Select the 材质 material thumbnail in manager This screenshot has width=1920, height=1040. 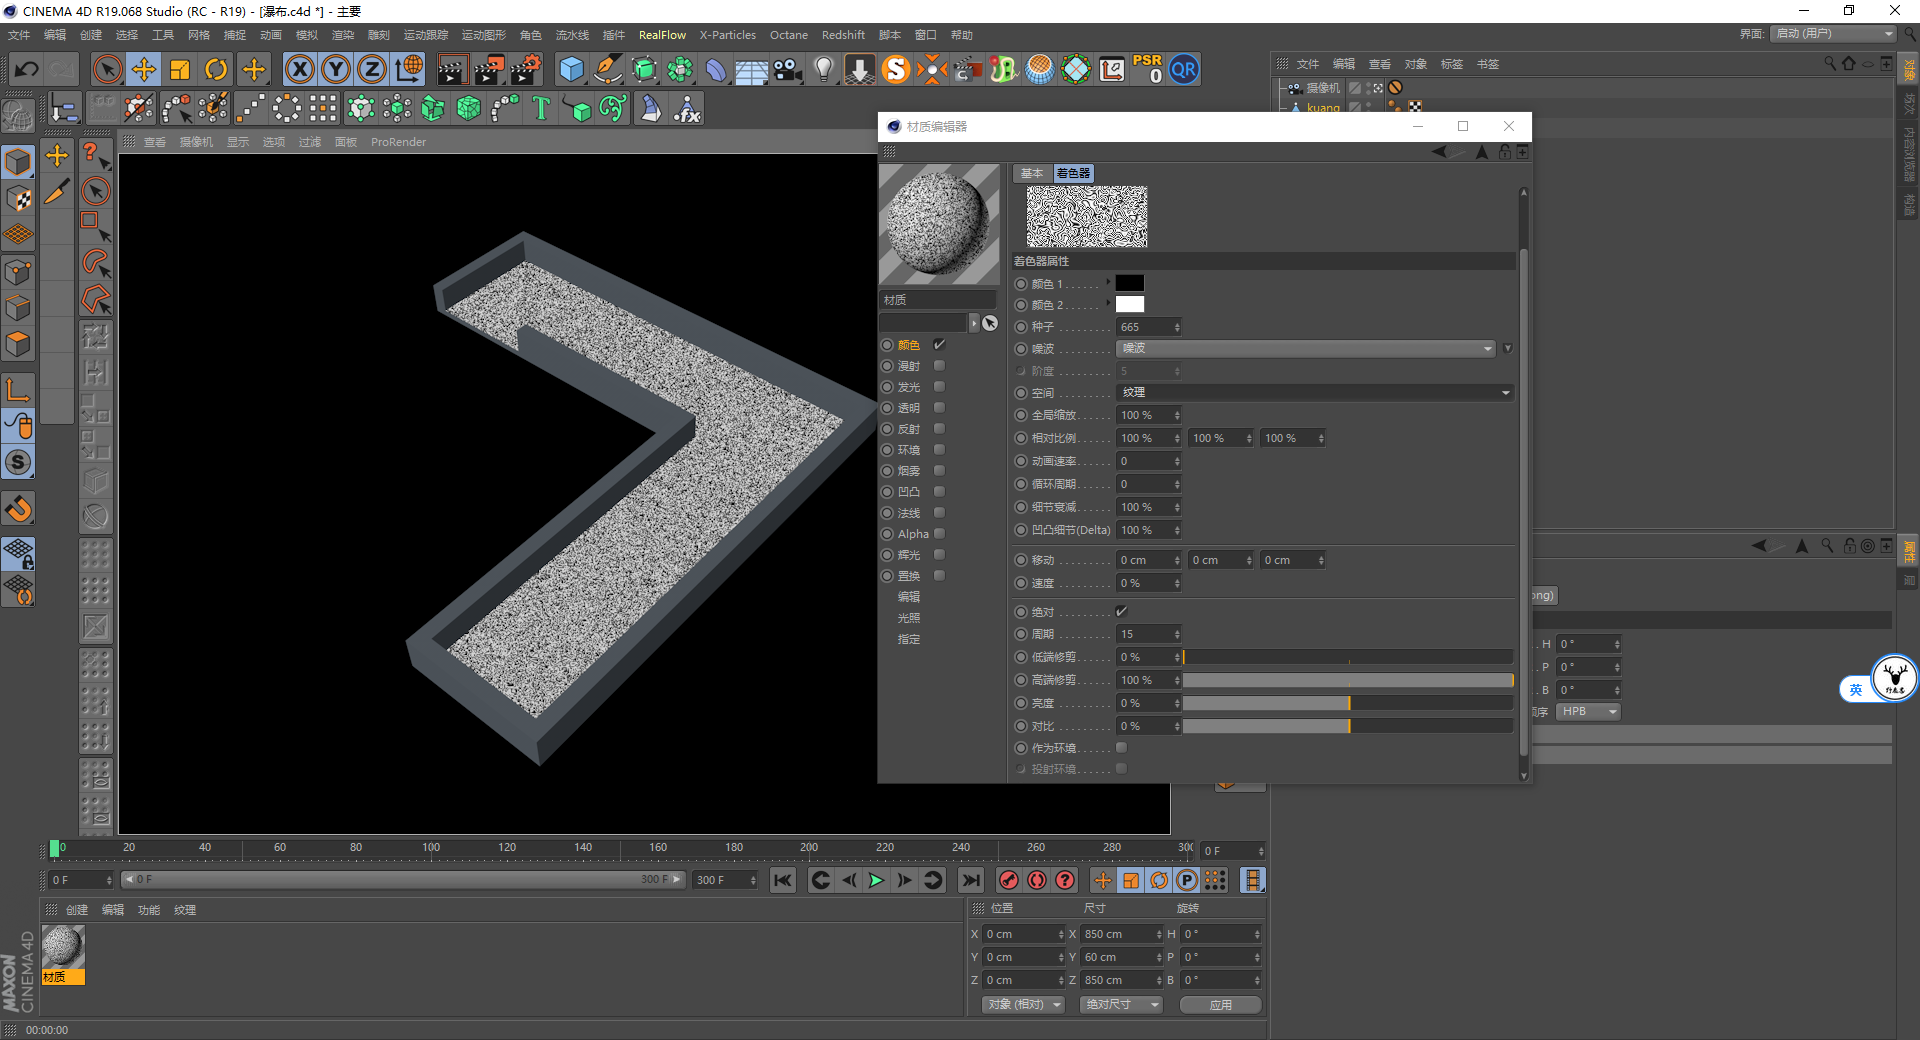(63, 948)
